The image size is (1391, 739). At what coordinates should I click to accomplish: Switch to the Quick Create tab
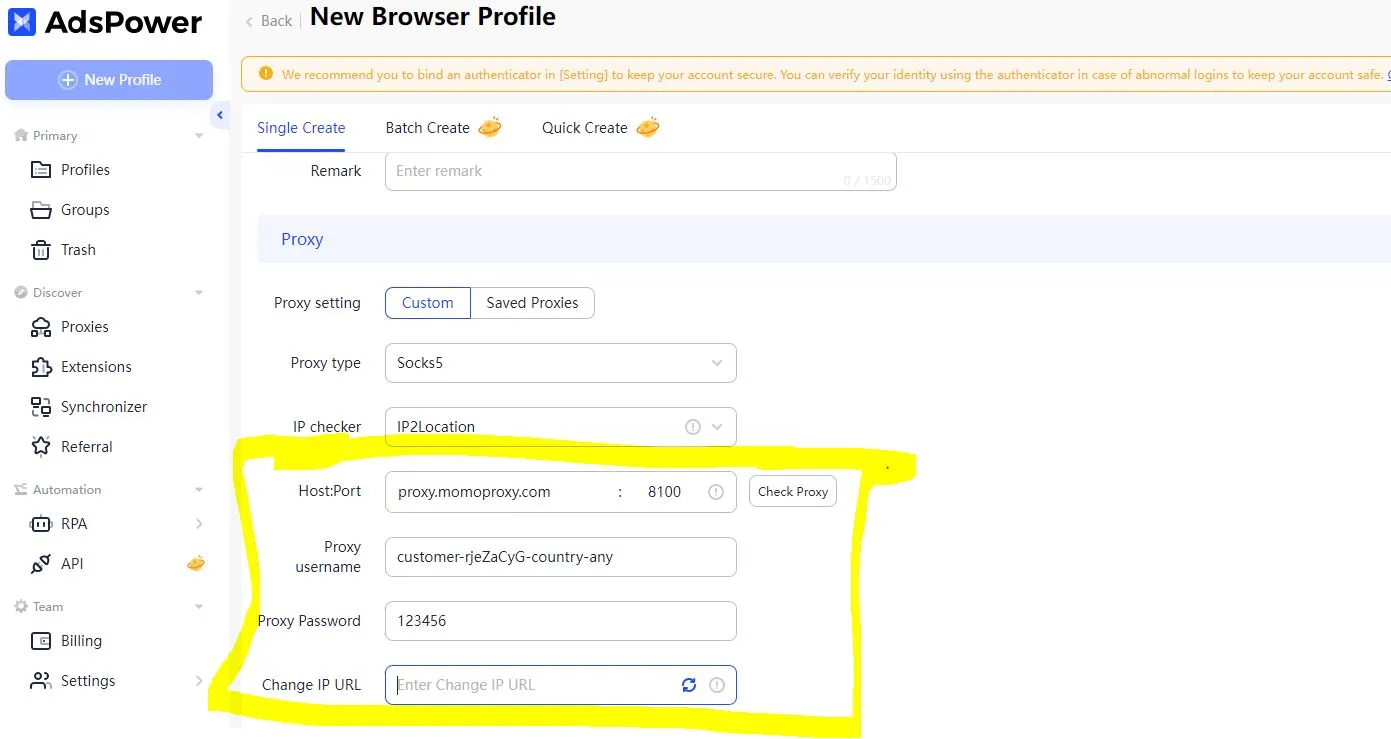(584, 128)
